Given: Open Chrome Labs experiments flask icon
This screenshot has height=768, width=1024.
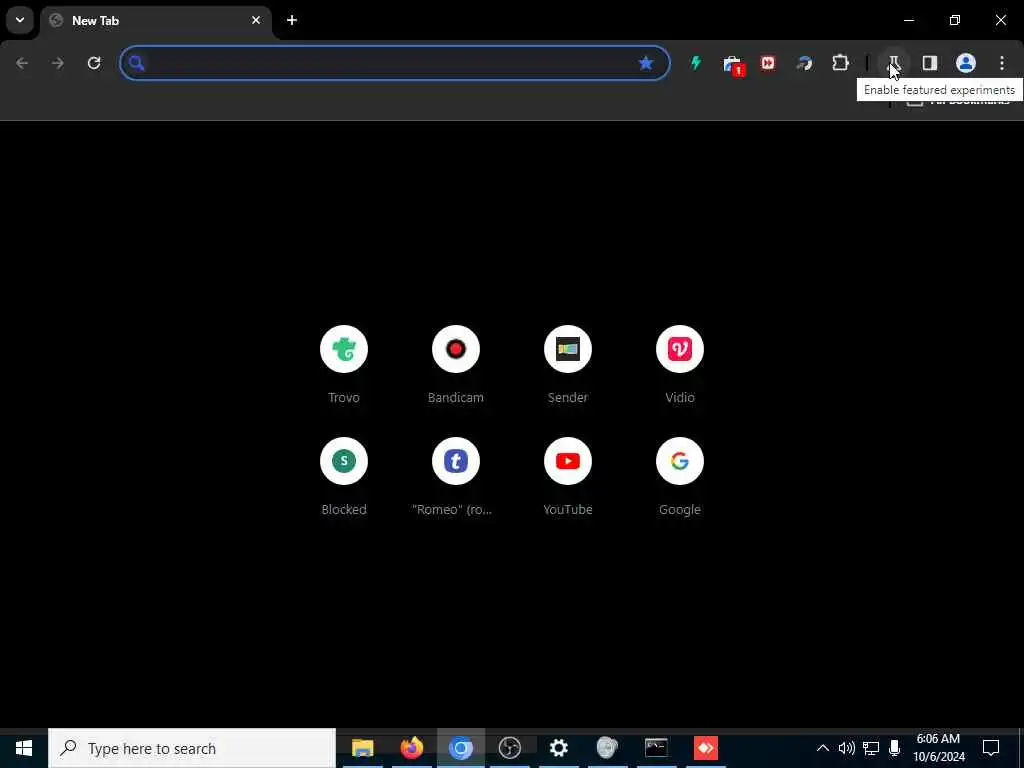Looking at the screenshot, I should tap(893, 63).
